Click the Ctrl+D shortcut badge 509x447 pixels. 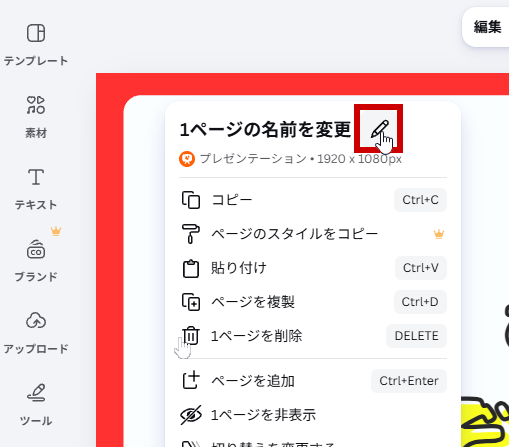420,302
